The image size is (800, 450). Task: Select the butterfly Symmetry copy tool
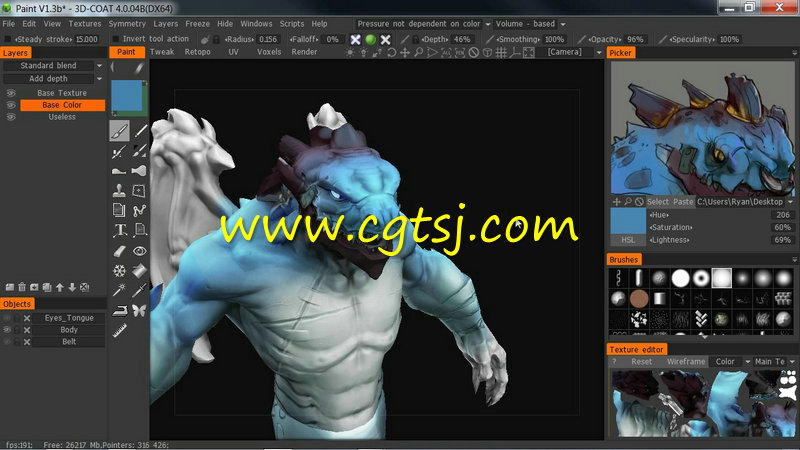tap(139, 311)
